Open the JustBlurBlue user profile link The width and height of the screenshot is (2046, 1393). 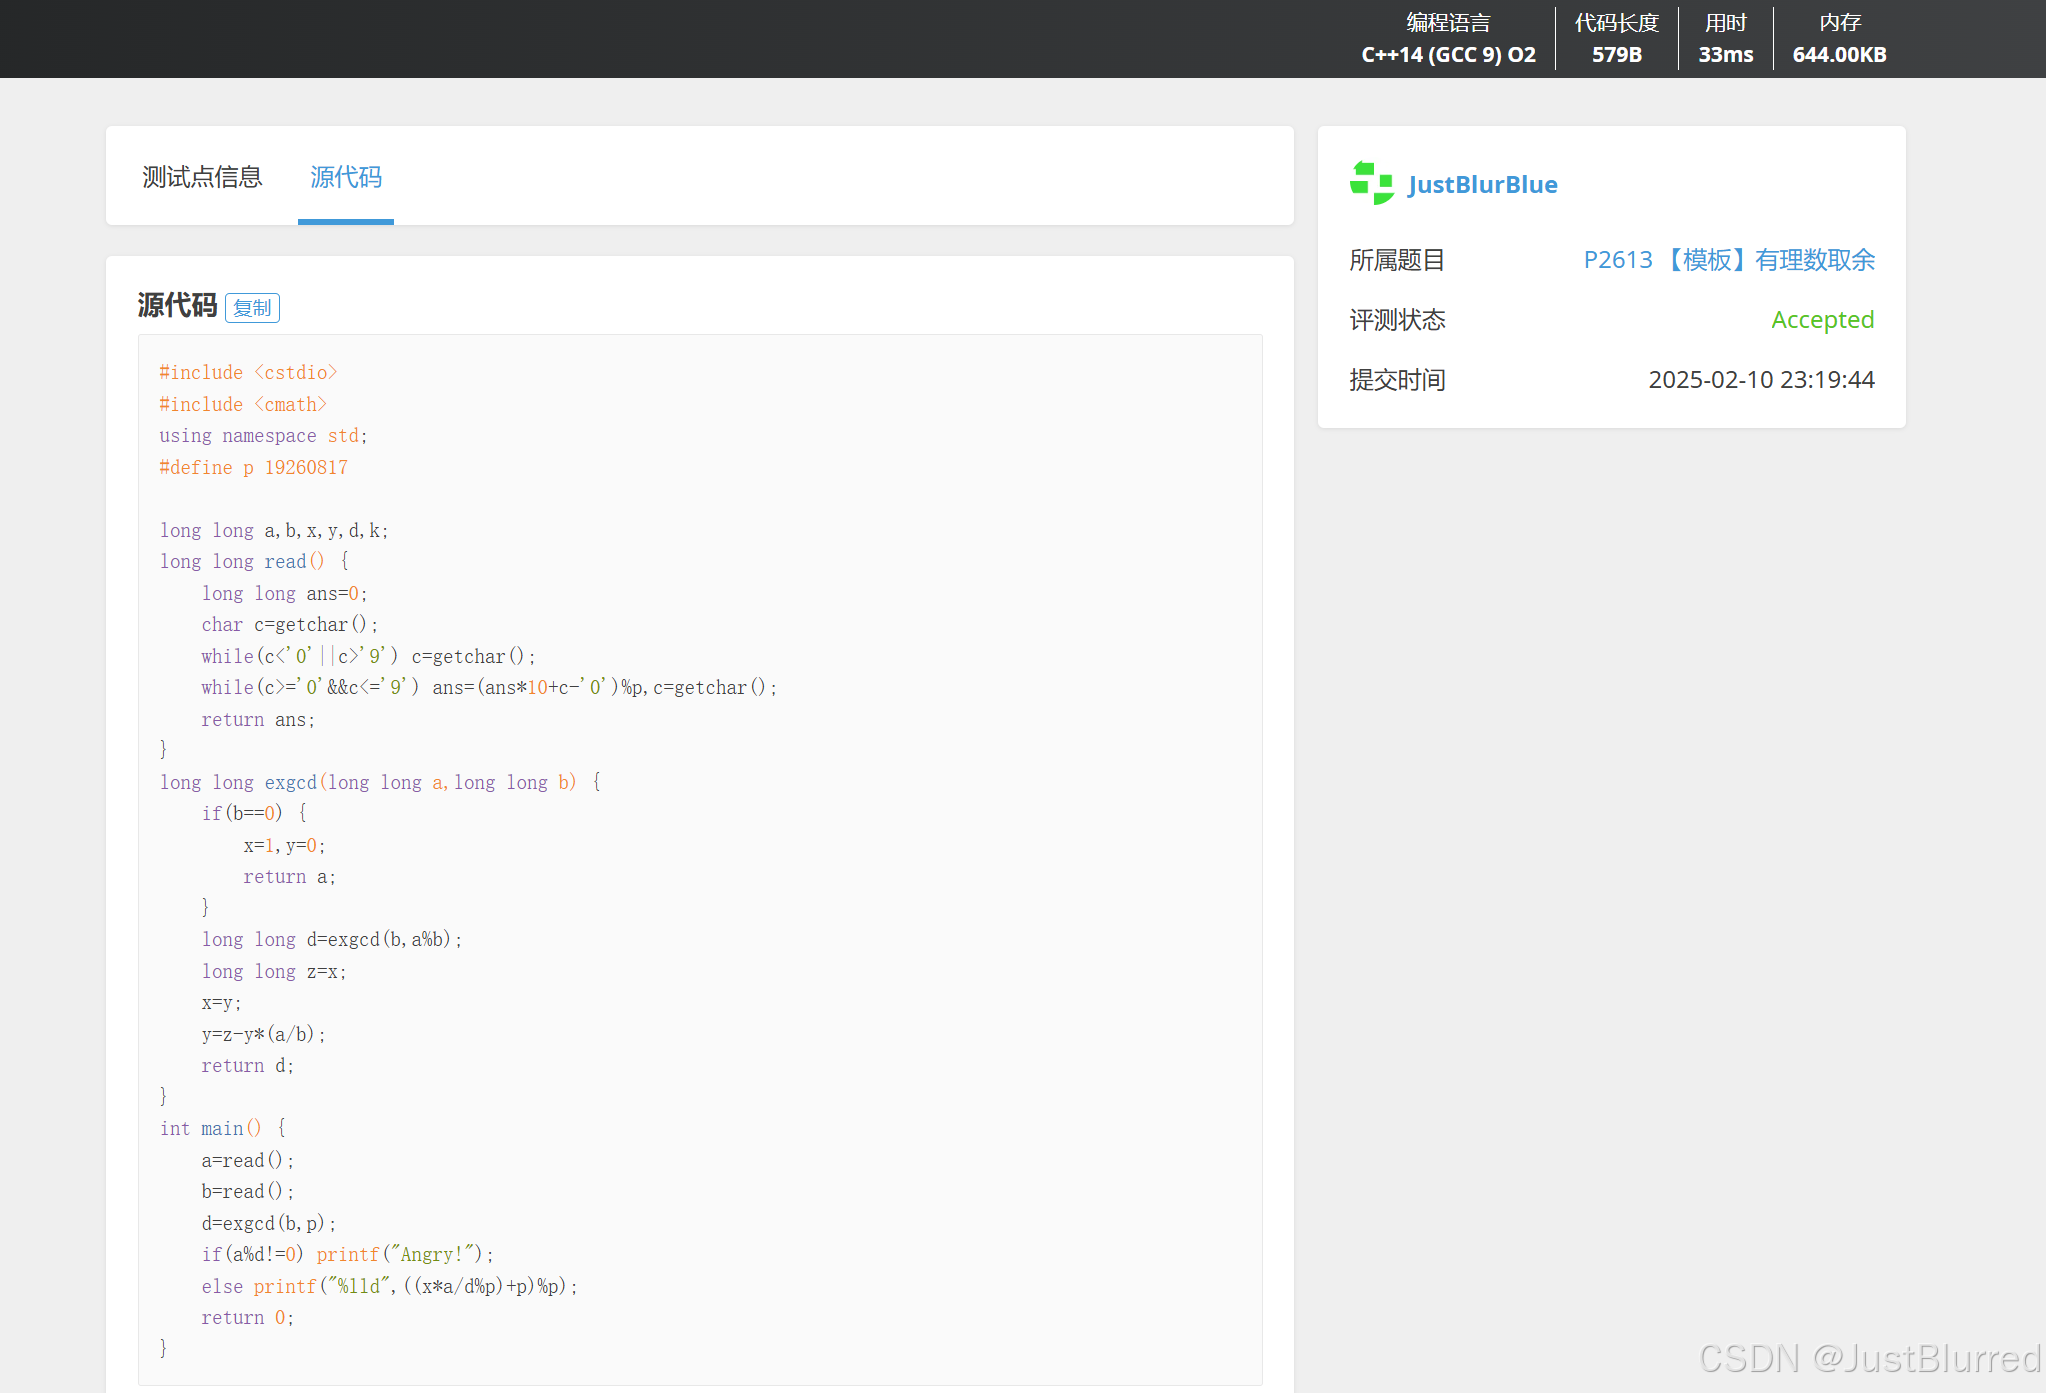pyautogui.click(x=1482, y=185)
